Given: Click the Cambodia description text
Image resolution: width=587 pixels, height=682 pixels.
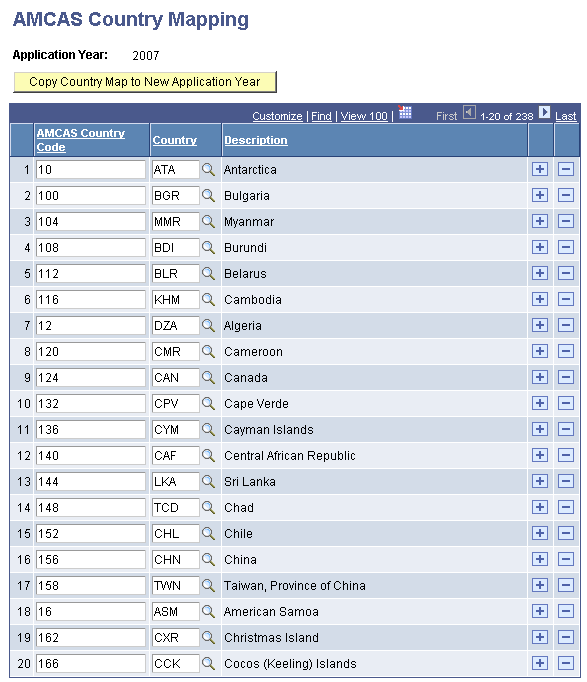Looking at the screenshot, I should (253, 300).
